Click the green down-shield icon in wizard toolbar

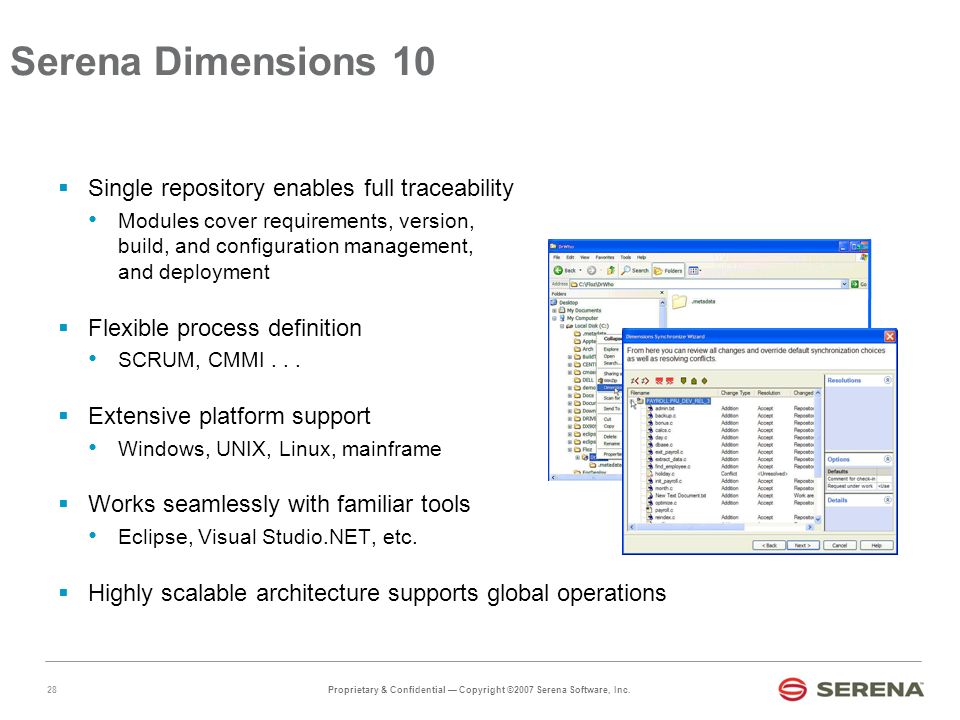(684, 381)
